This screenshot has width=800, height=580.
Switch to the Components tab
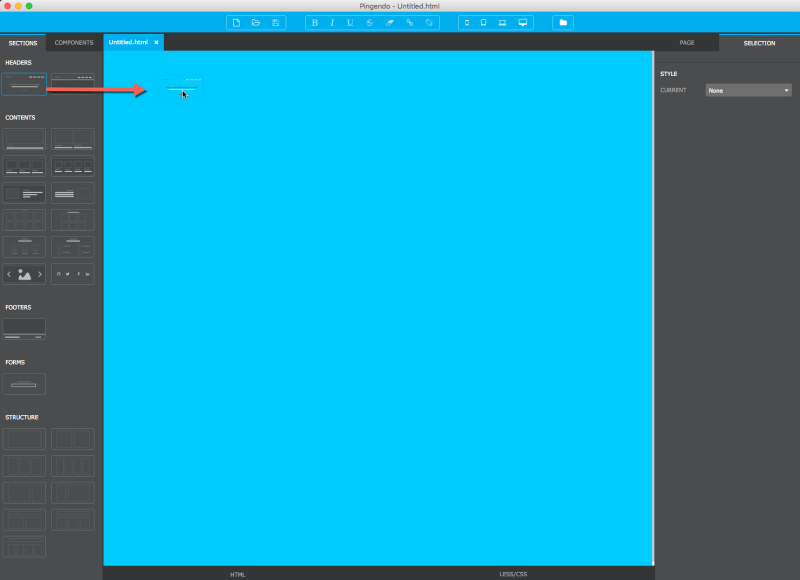click(x=74, y=43)
